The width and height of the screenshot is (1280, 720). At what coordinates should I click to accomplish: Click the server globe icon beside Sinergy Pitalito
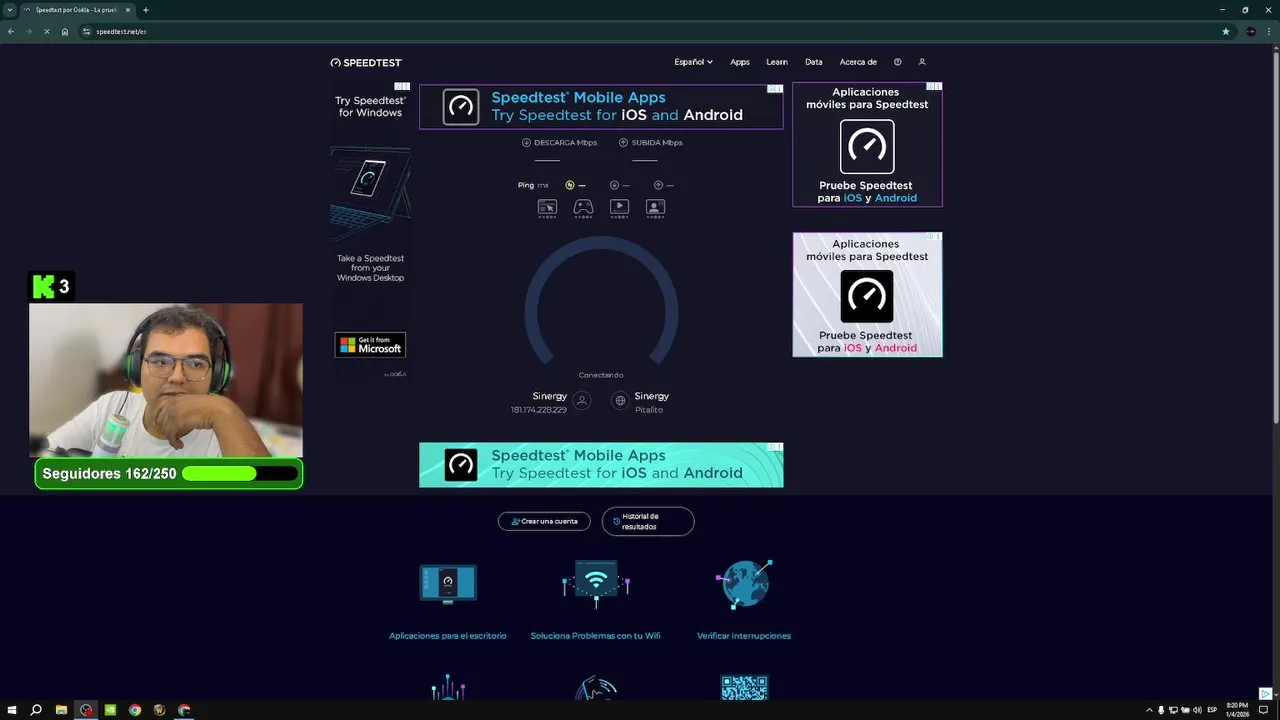pos(620,401)
